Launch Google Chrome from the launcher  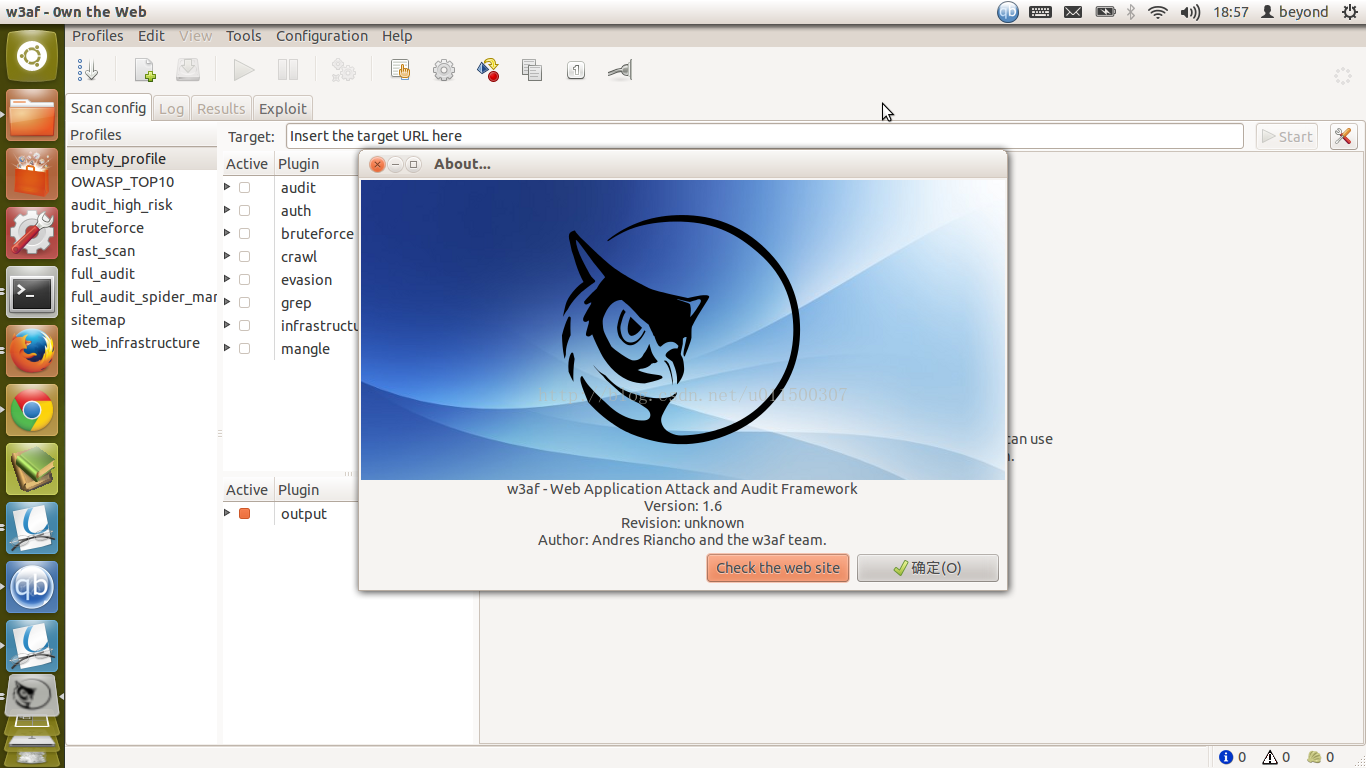pyautogui.click(x=32, y=411)
